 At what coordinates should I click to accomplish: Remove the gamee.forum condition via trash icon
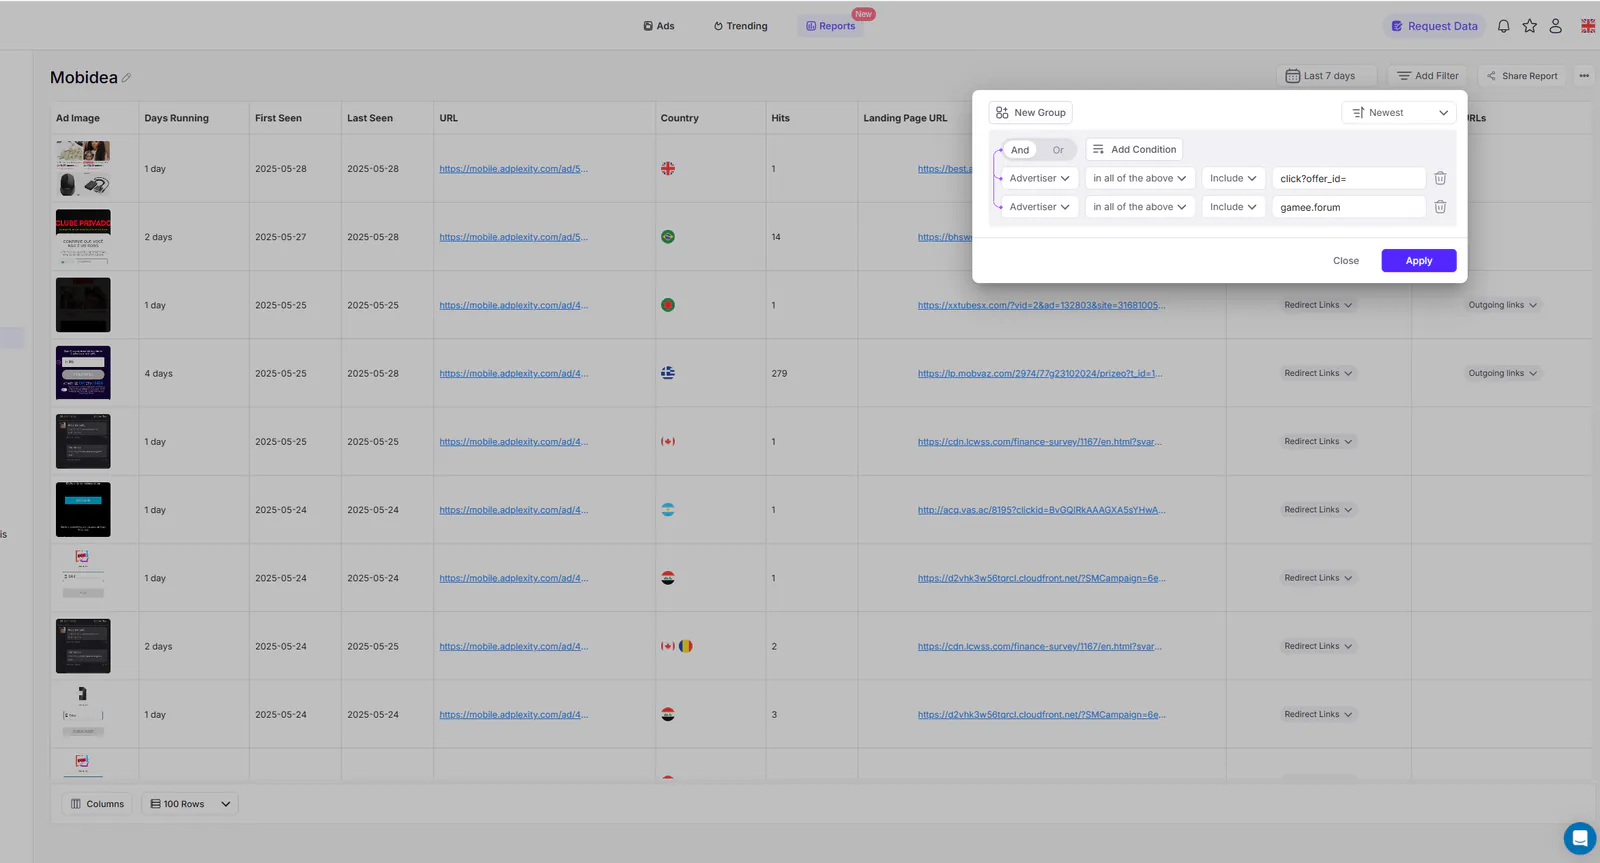click(x=1440, y=207)
